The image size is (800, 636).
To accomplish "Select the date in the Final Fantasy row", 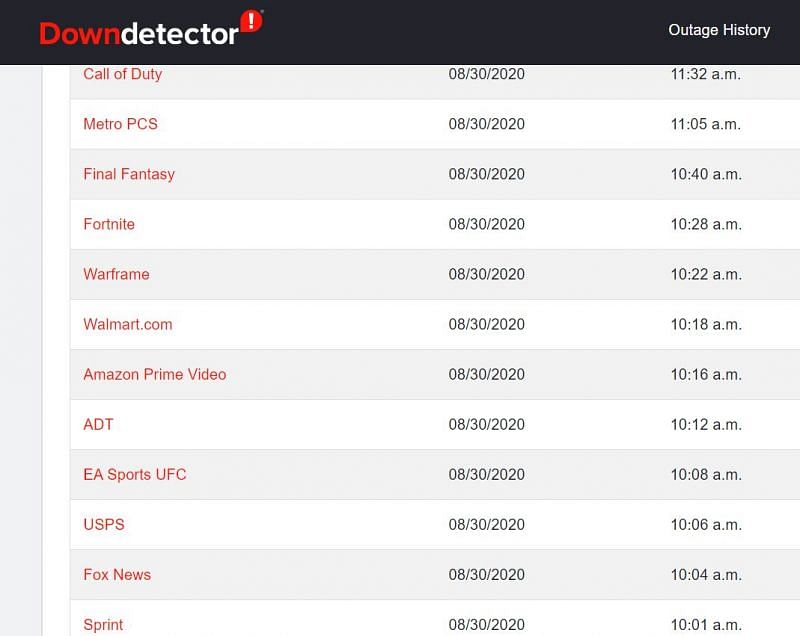I will point(487,174).
